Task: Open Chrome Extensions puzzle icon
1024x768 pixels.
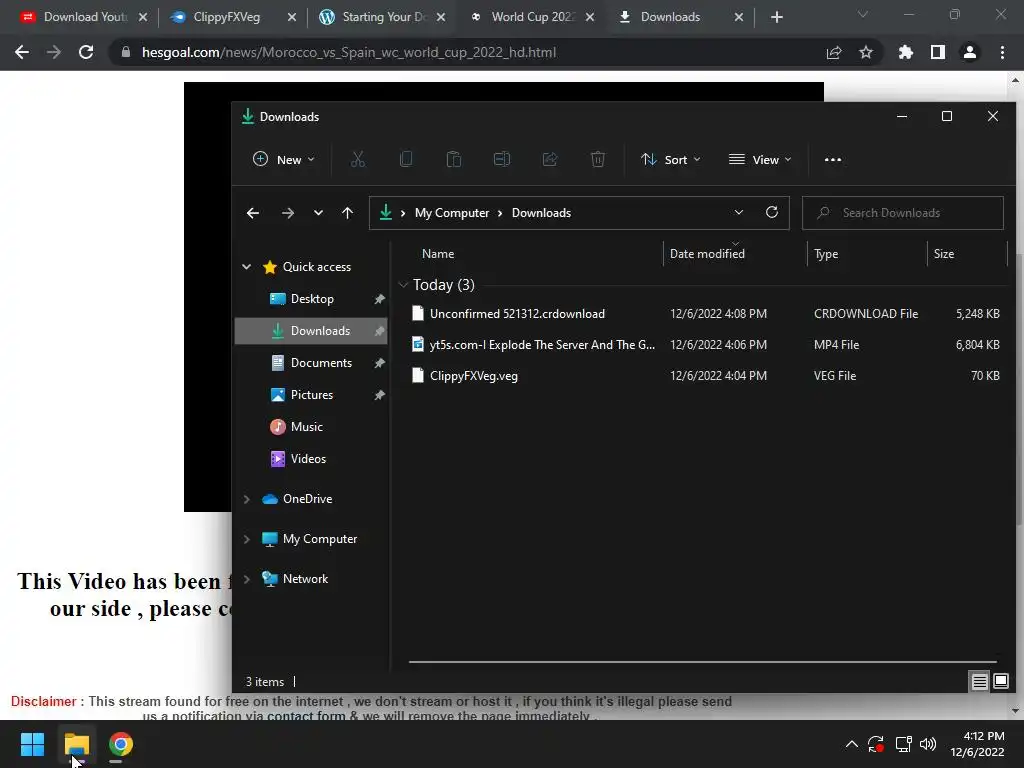Action: point(906,52)
